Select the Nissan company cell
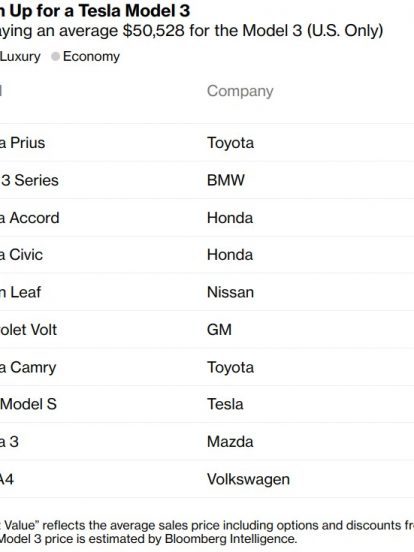The image size is (414, 552). click(x=230, y=293)
